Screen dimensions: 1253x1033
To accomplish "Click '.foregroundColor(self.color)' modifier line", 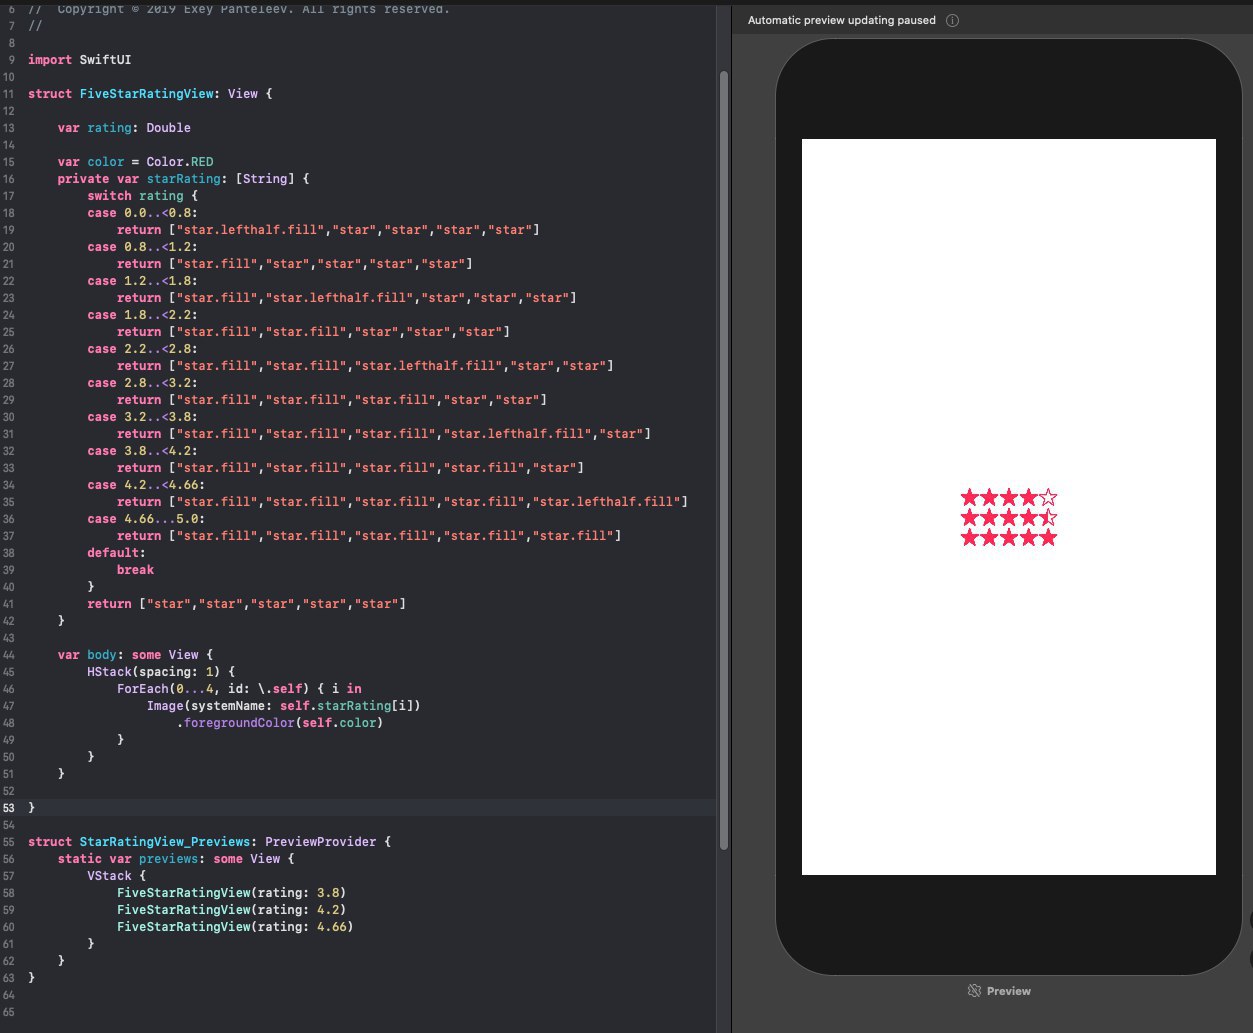I will [280, 723].
